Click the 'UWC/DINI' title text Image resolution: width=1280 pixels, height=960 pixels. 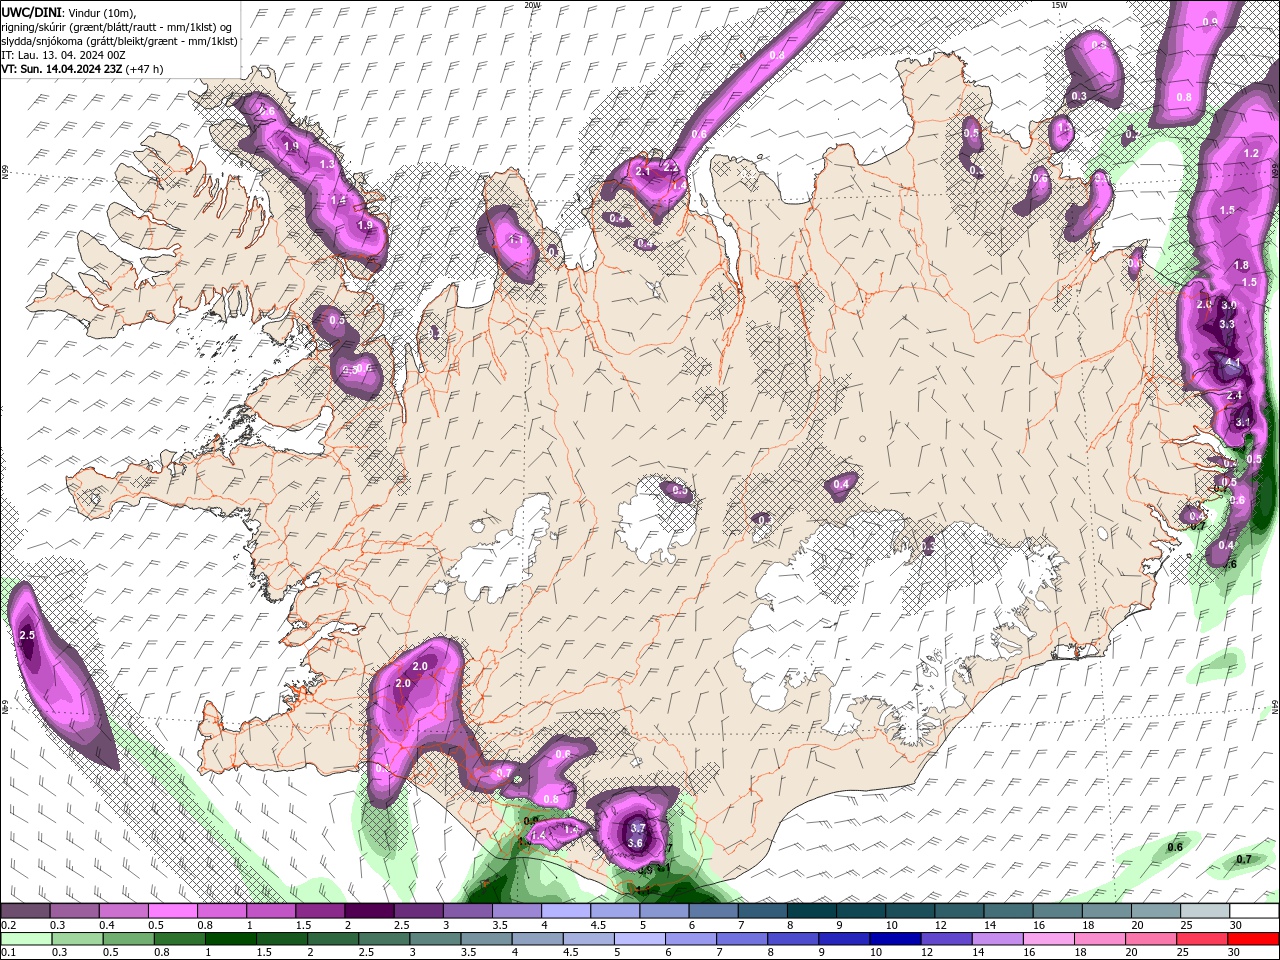coord(30,12)
